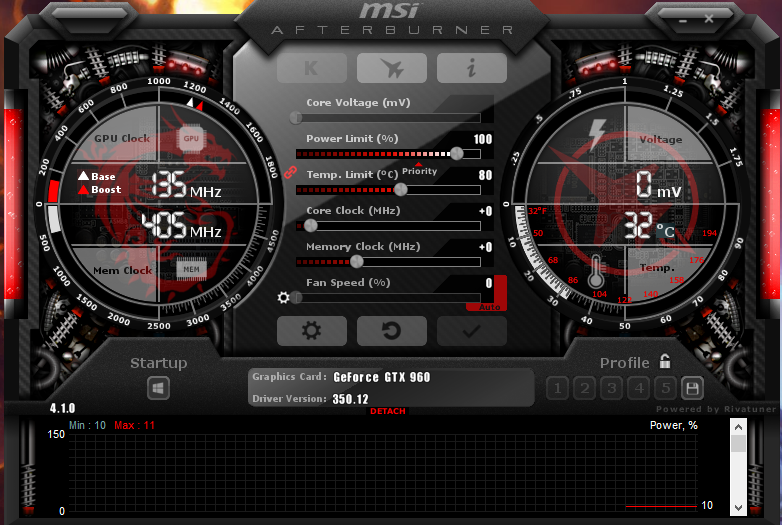Image resolution: width=782 pixels, height=525 pixels.
Task: Click the monitoring graph scrollbar thumb
Action: pyautogui.click(x=739, y=444)
